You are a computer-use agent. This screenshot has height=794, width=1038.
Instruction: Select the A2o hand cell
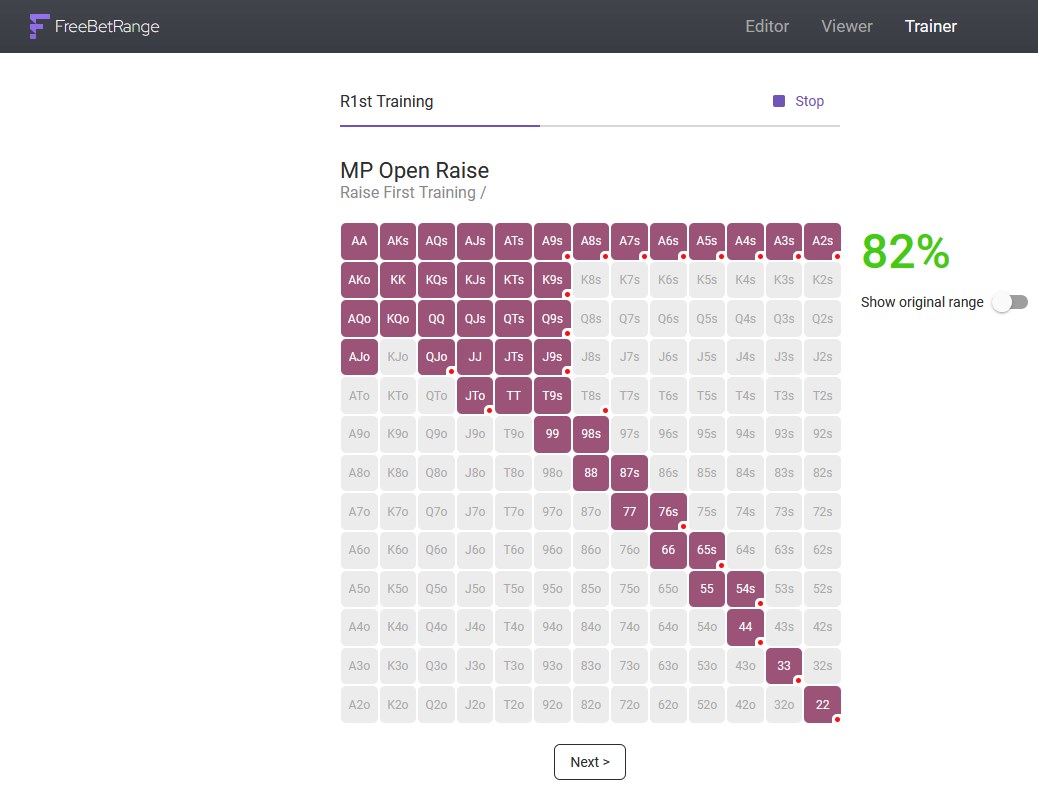(359, 704)
